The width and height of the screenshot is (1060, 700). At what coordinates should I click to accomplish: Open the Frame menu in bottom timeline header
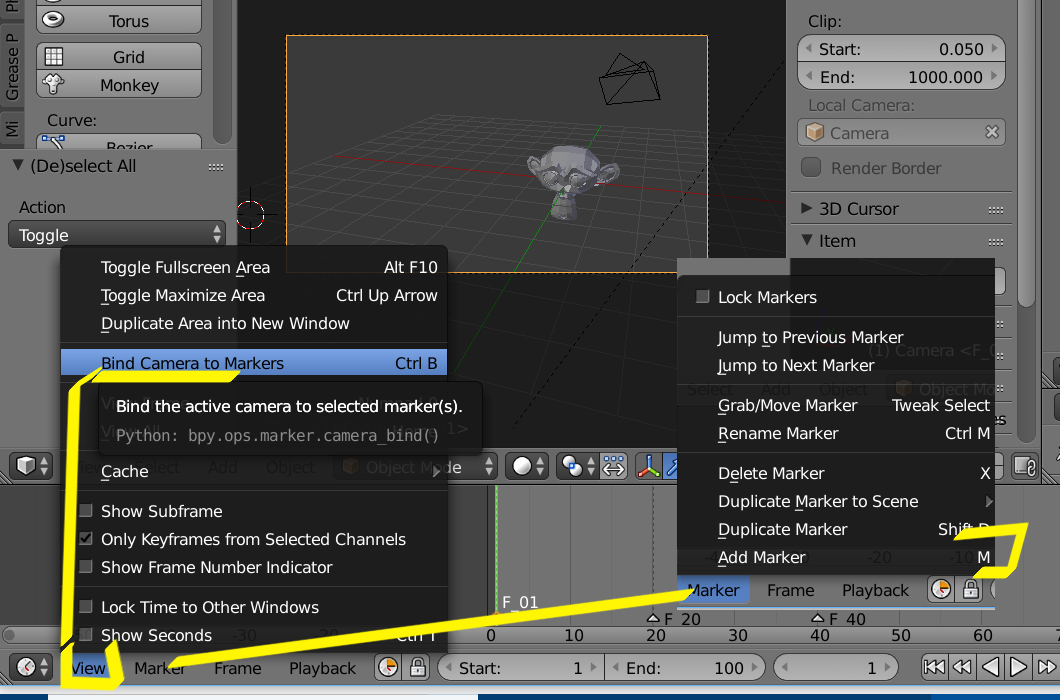click(x=237, y=668)
